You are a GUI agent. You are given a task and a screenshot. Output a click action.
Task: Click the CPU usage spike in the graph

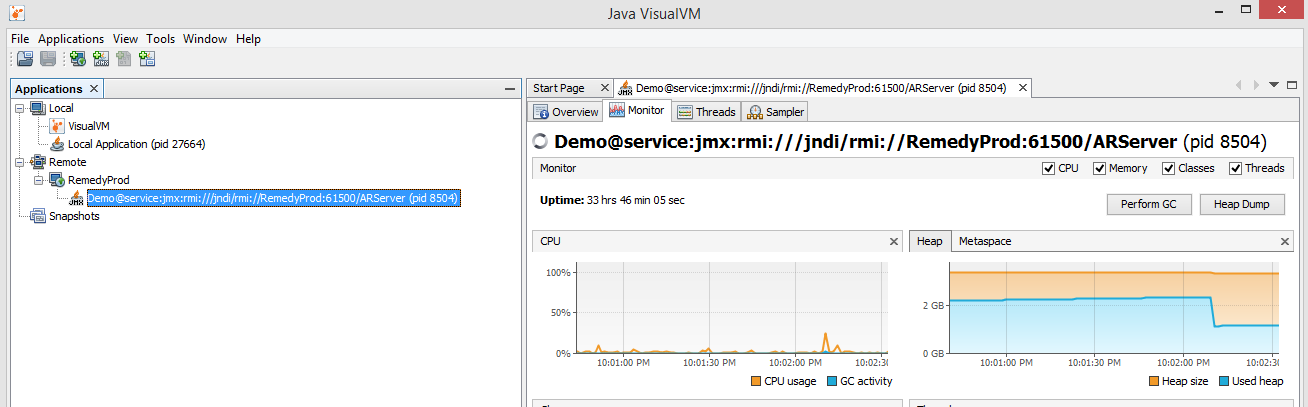[x=826, y=340]
